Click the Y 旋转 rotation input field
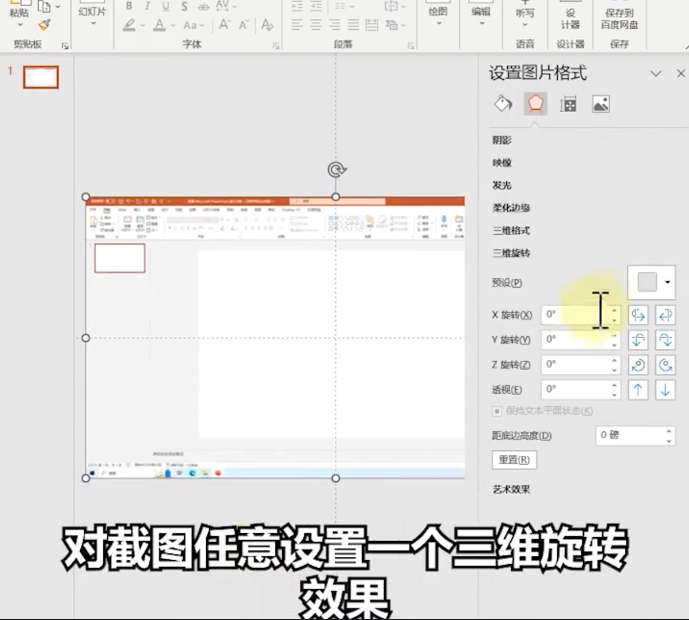The width and height of the screenshot is (689, 620). click(580, 340)
